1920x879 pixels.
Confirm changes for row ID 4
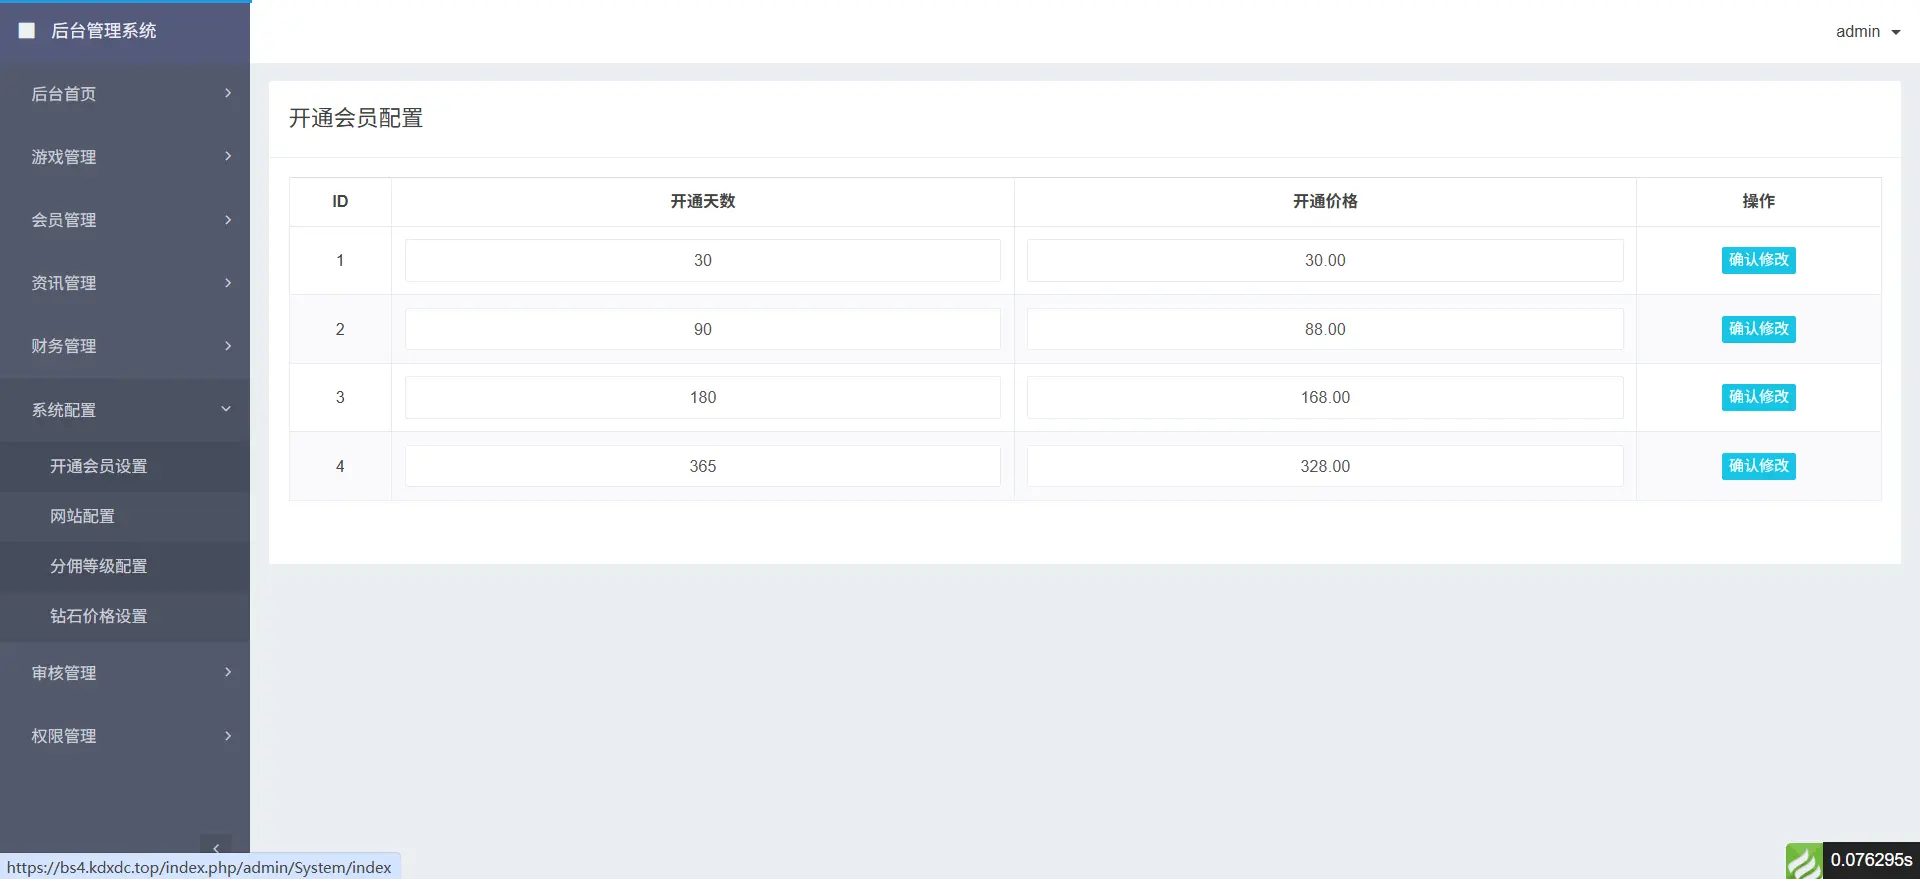(1758, 466)
